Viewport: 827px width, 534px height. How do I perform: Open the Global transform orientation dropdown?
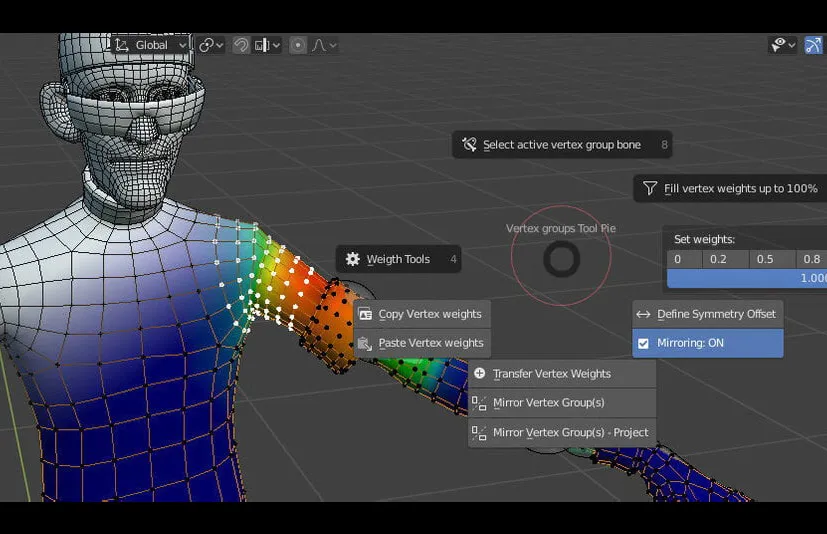click(x=151, y=45)
